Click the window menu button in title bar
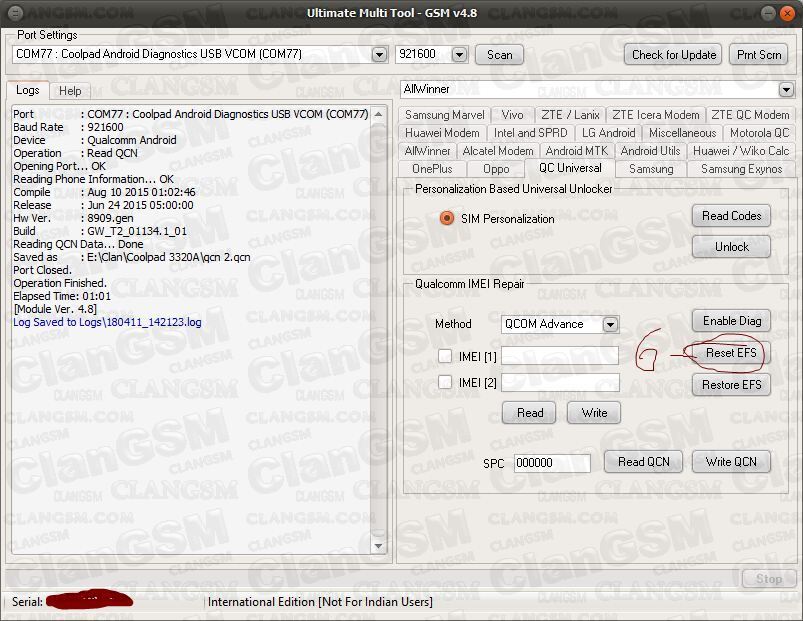The height and width of the screenshot is (621, 803). [16, 13]
